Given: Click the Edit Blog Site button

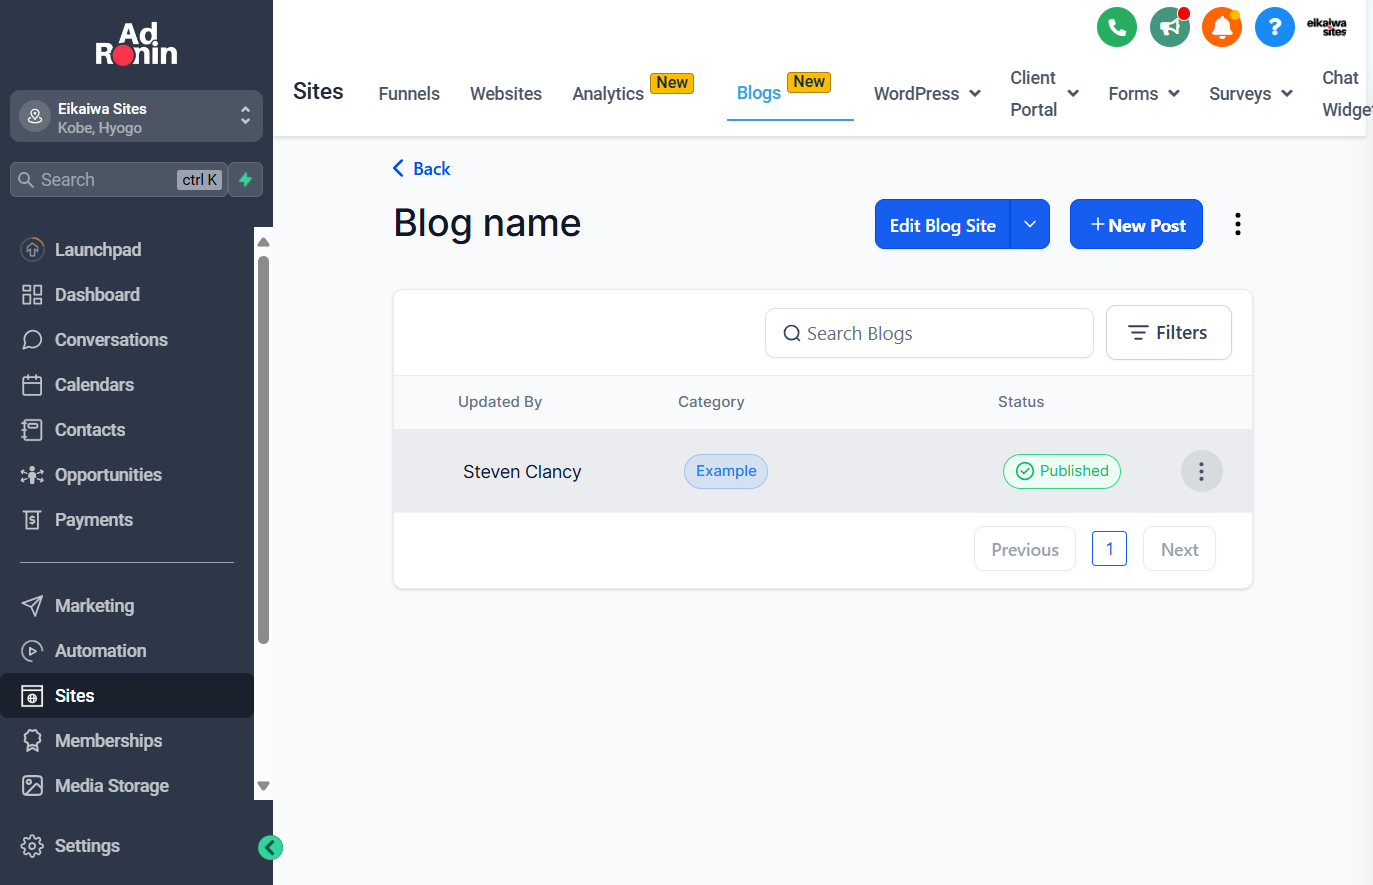Looking at the screenshot, I should (943, 224).
